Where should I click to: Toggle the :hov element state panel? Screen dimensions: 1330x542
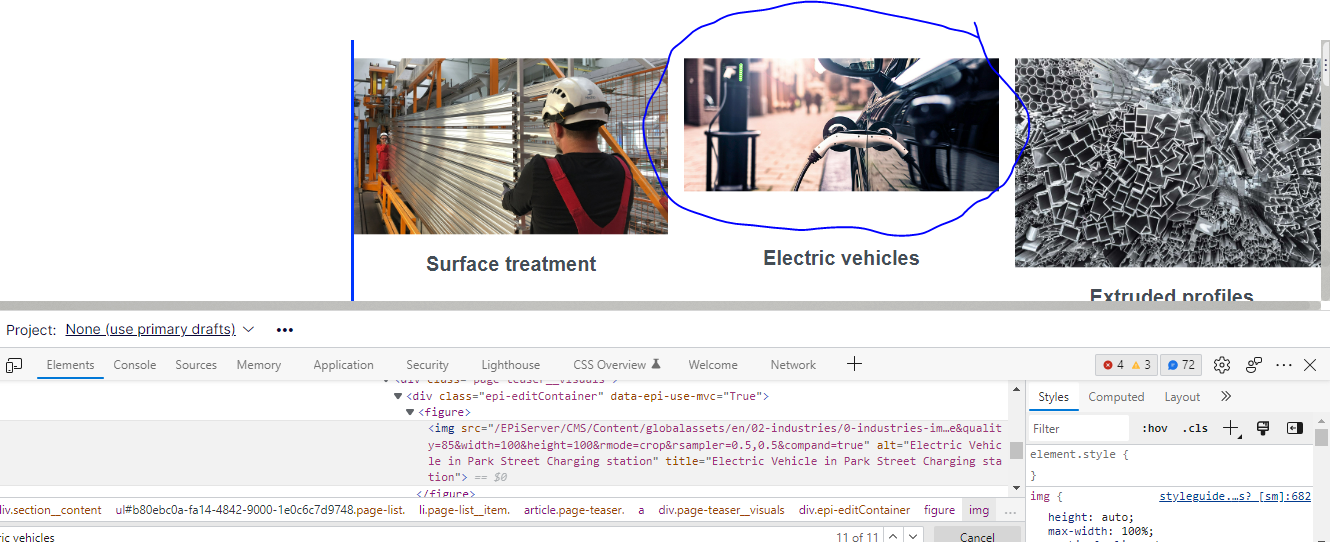pos(1154,428)
